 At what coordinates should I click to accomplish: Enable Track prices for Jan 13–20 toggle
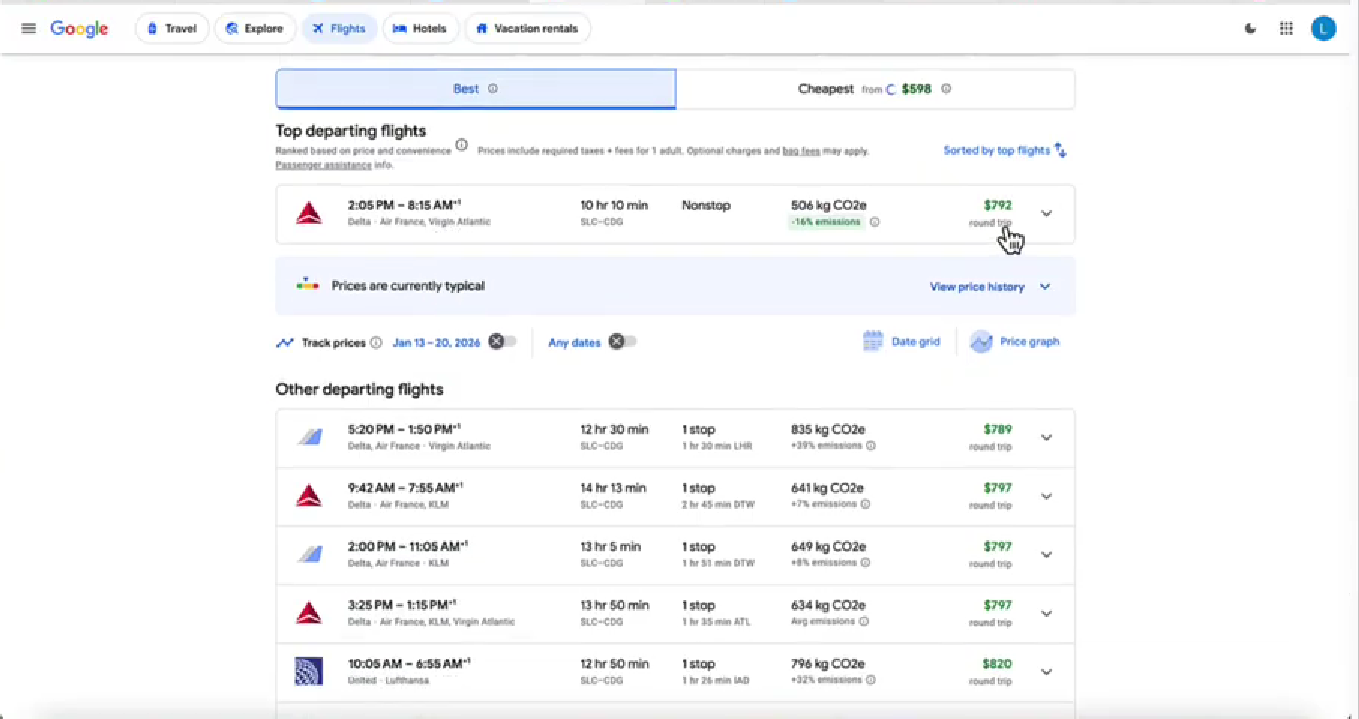(x=503, y=342)
